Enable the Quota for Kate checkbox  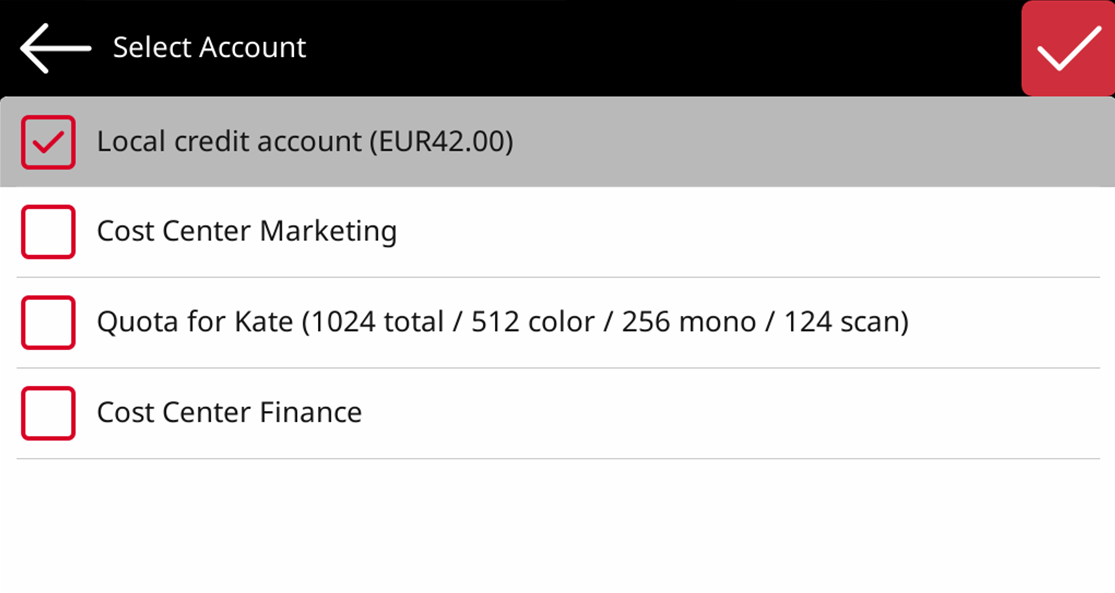click(48, 322)
